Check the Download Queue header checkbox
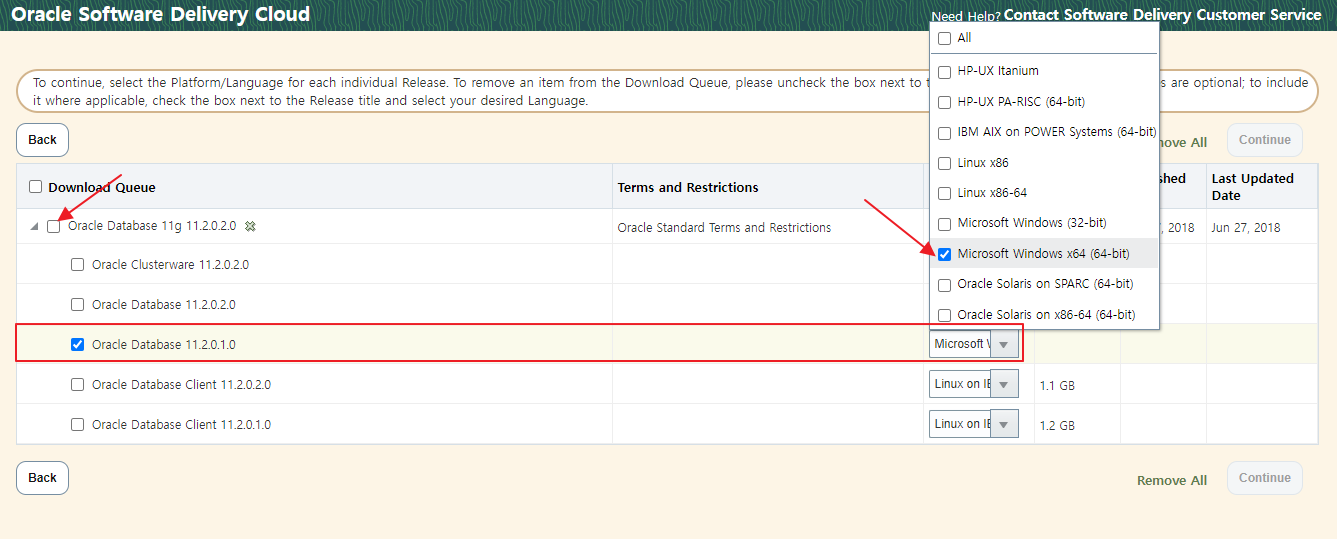Viewport: 1337px width, 539px height. pyautogui.click(x=36, y=187)
